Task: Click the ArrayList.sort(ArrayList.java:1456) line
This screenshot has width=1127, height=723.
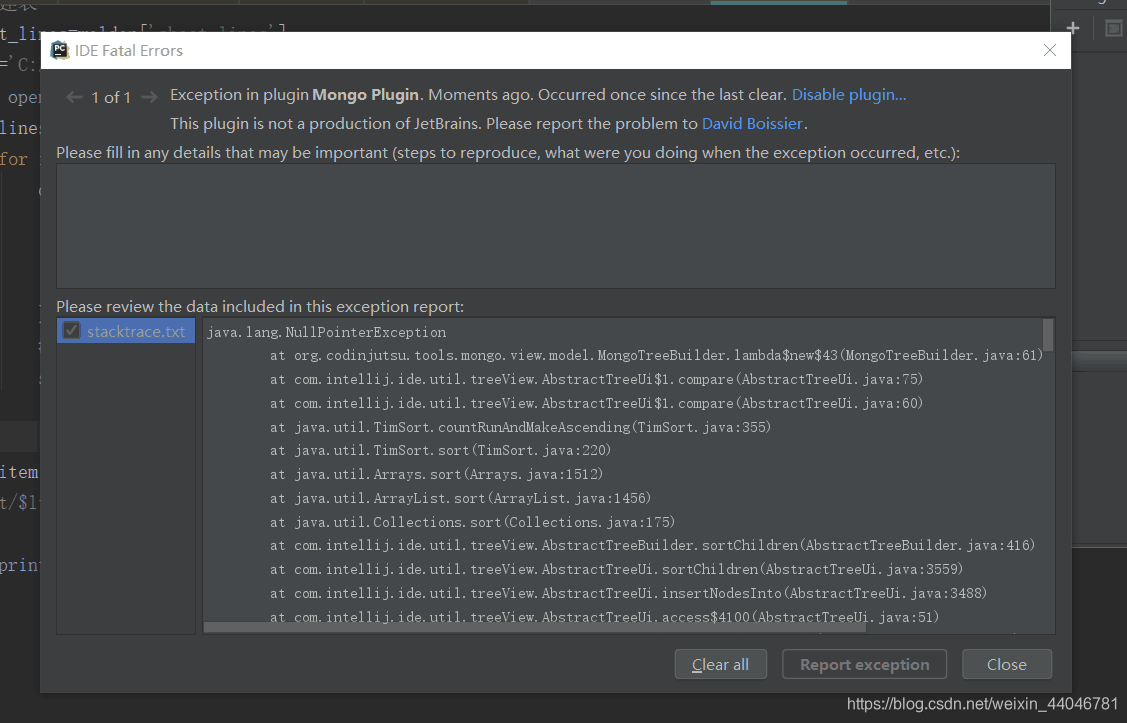Action: point(461,498)
